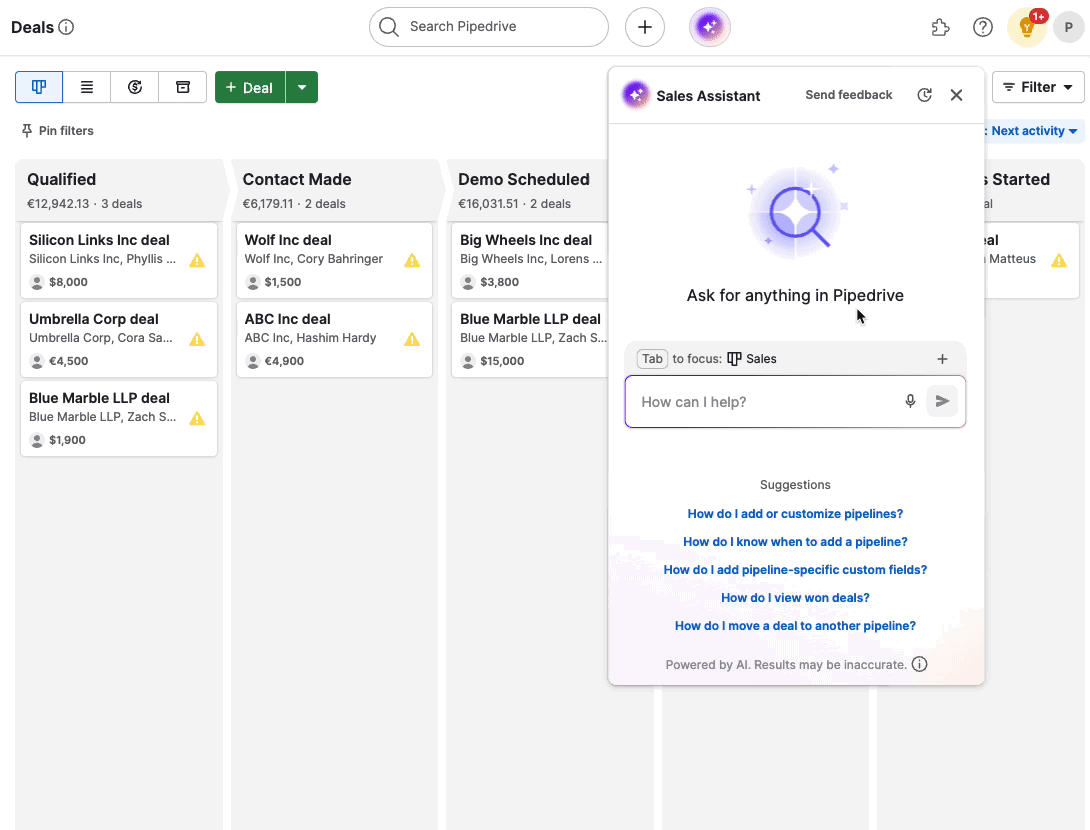
Task: Open the quick add plus button
Action: (644, 27)
